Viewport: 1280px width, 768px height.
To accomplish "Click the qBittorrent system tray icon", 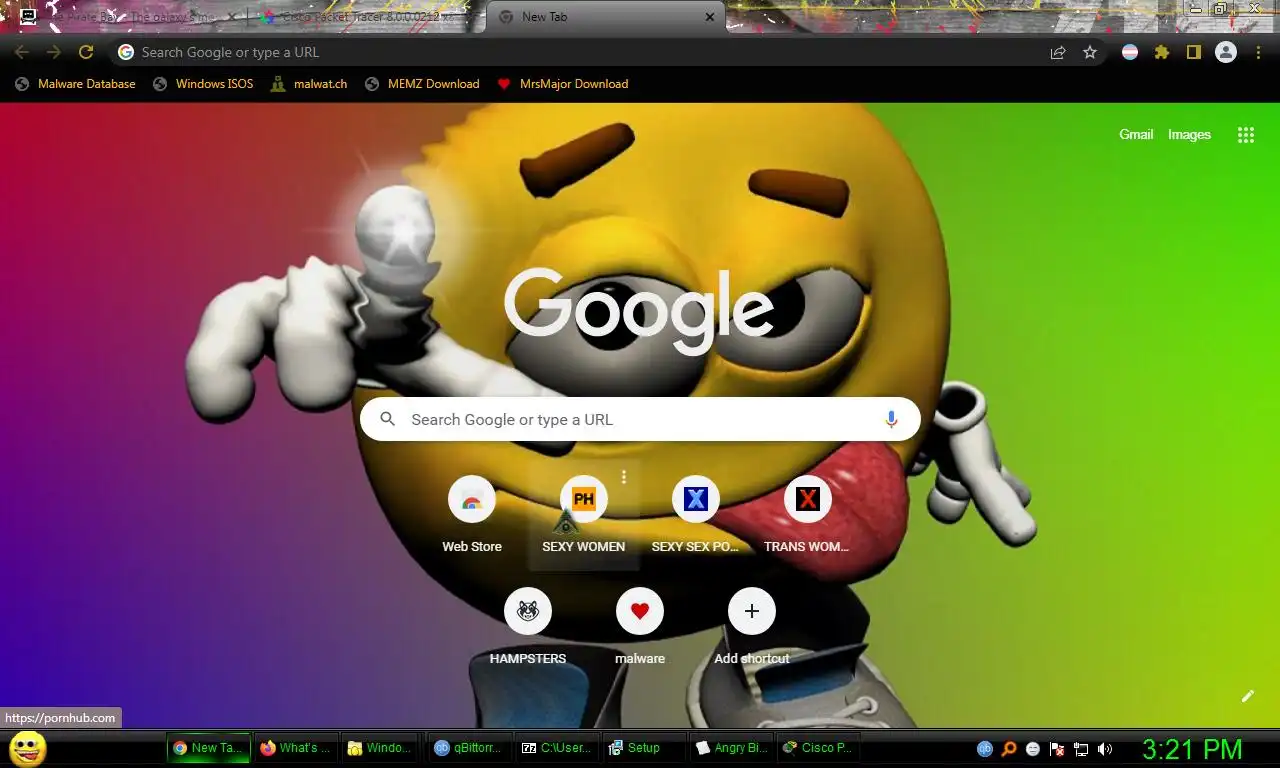I will click(x=985, y=748).
